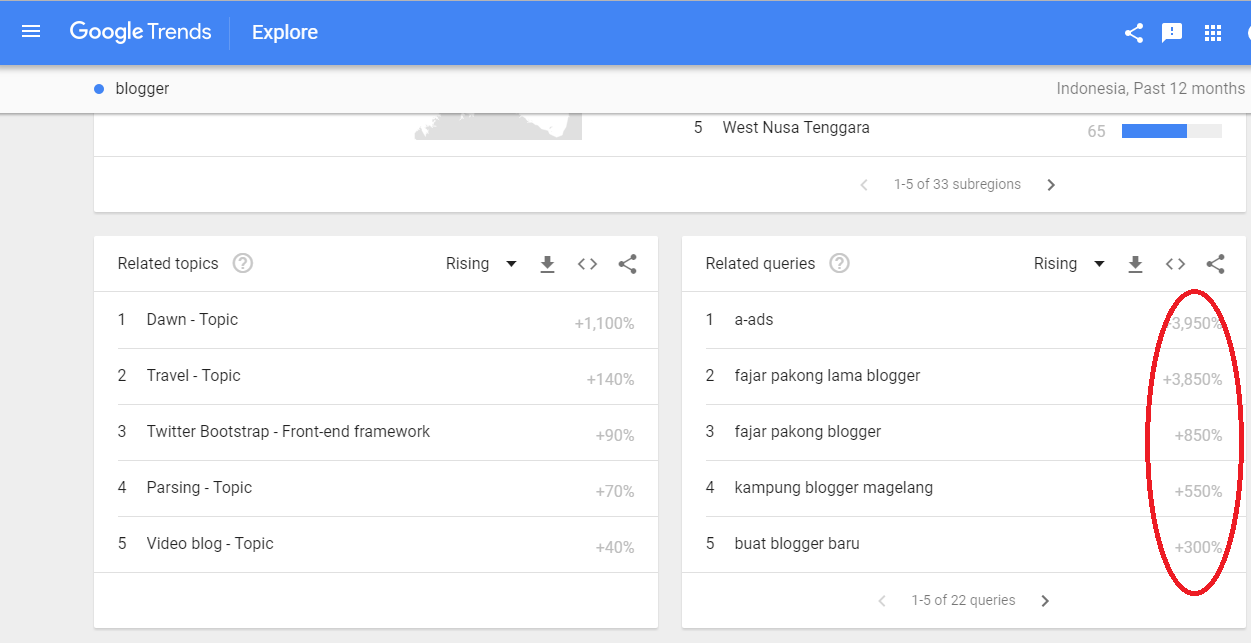This screenshot has width=1251, height=643.
Task: Share the Related queries card
Action: coord(1215,264)
